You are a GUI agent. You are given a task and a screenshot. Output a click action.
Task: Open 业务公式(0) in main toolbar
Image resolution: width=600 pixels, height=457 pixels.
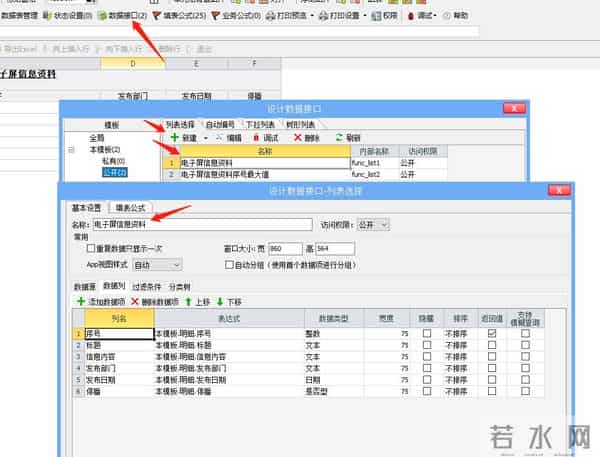(236, 16)
